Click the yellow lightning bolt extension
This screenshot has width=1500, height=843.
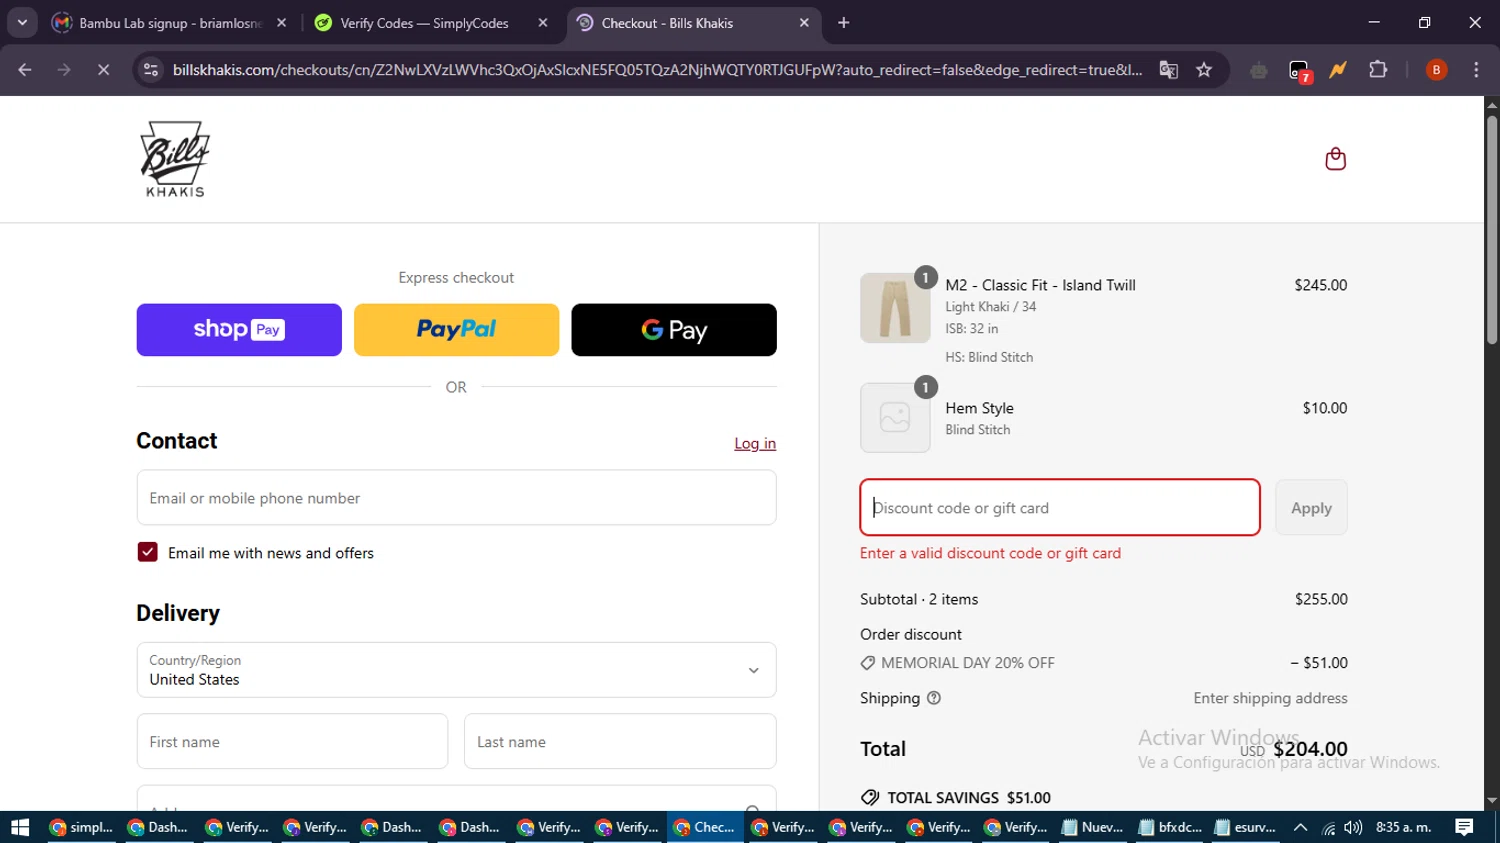[1338, 70]
